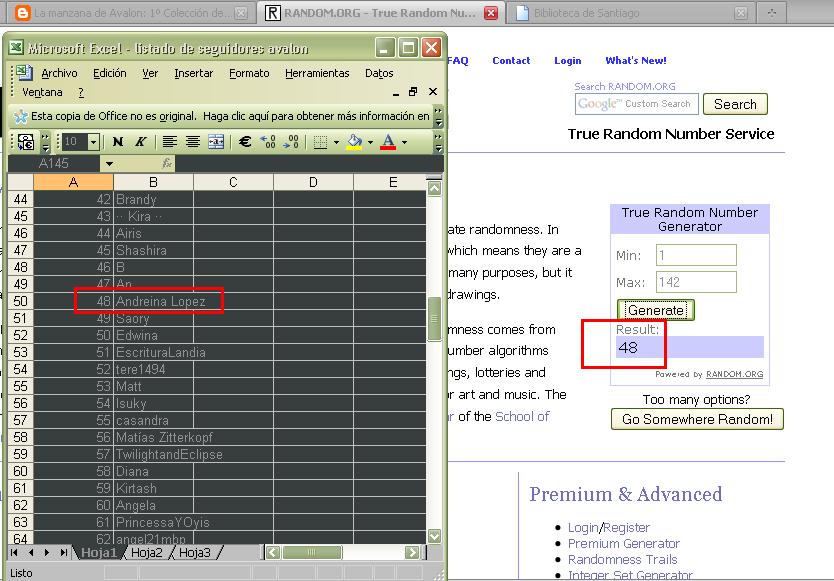
Task: Toggle bold formatting with the N icon
Action: (118, 142)
